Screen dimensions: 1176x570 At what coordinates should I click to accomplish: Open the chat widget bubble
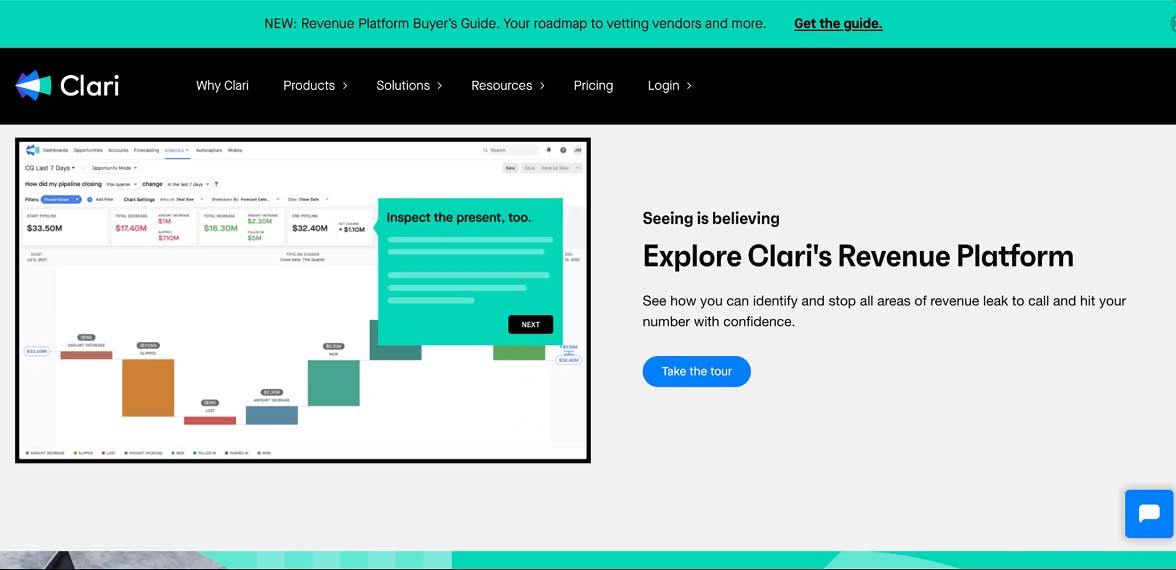(1148, 514)
